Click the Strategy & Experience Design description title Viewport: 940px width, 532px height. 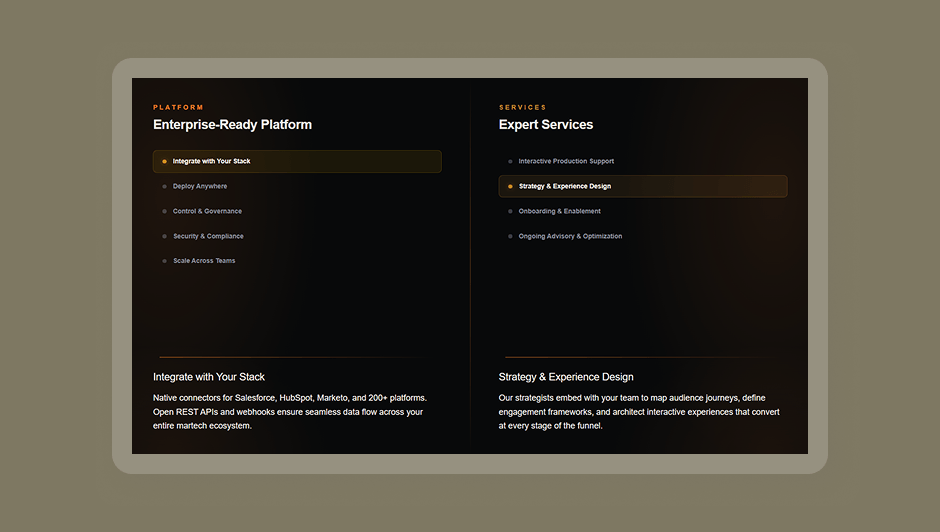tap(566, 377)
